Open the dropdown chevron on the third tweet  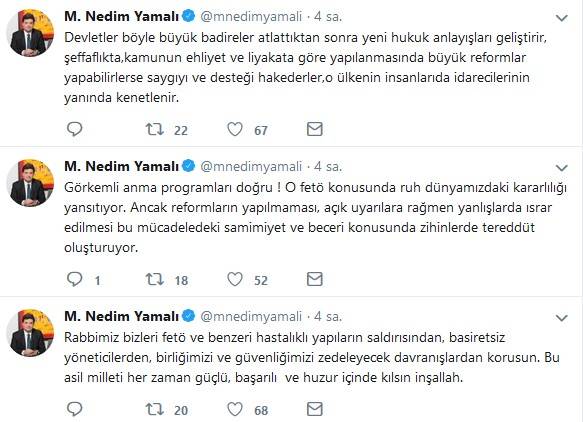tap(561, 318)
